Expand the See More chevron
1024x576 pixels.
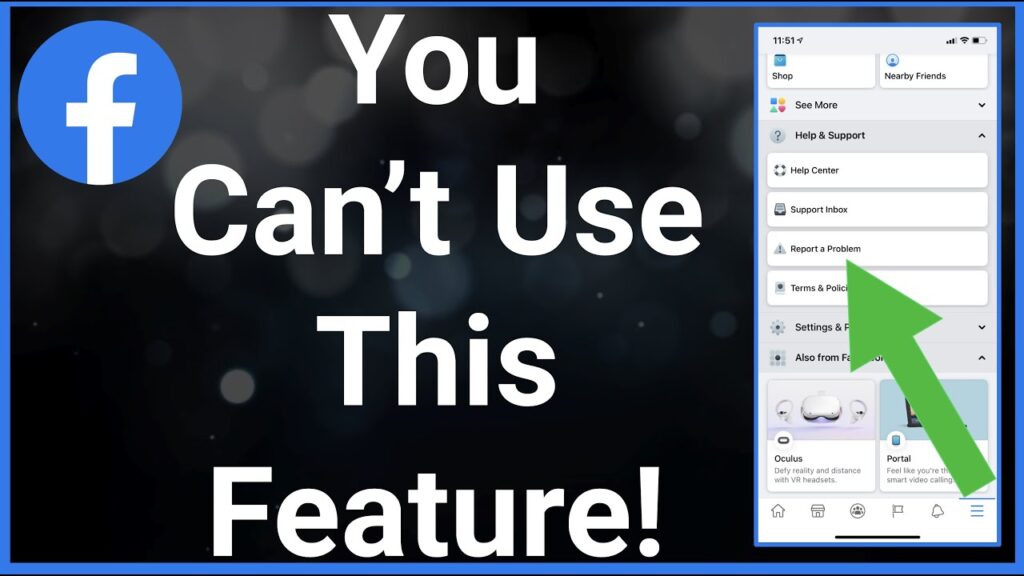tap(982, 105)
